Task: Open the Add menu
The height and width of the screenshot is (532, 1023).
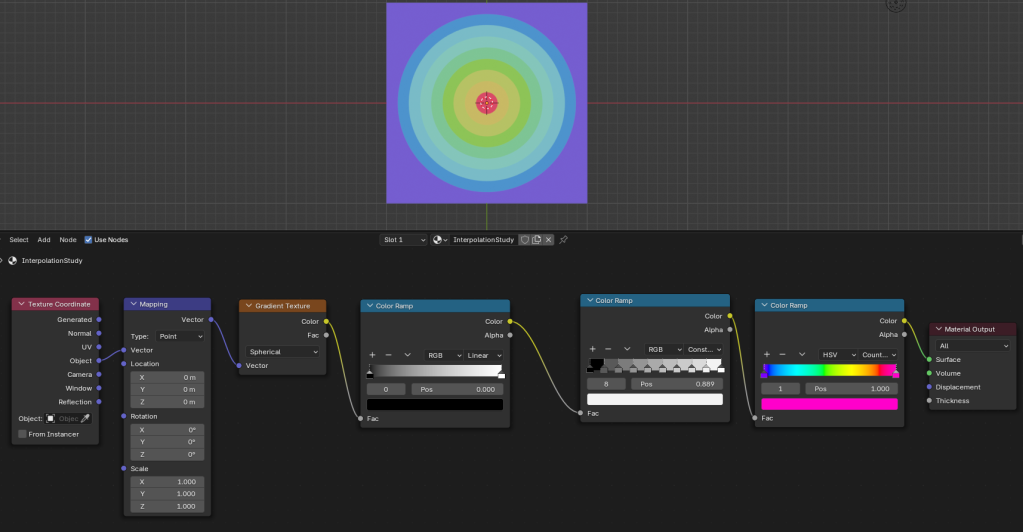Action: coord(44,240)
